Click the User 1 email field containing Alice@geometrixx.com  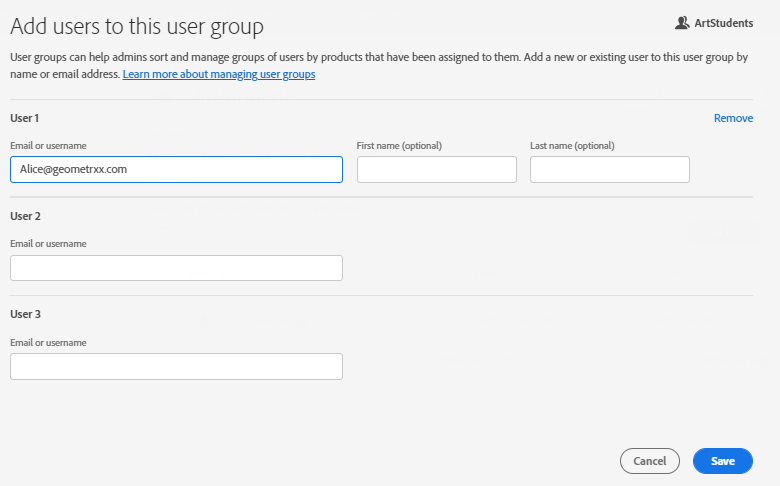pyautogui.click(x=176, y=169)
